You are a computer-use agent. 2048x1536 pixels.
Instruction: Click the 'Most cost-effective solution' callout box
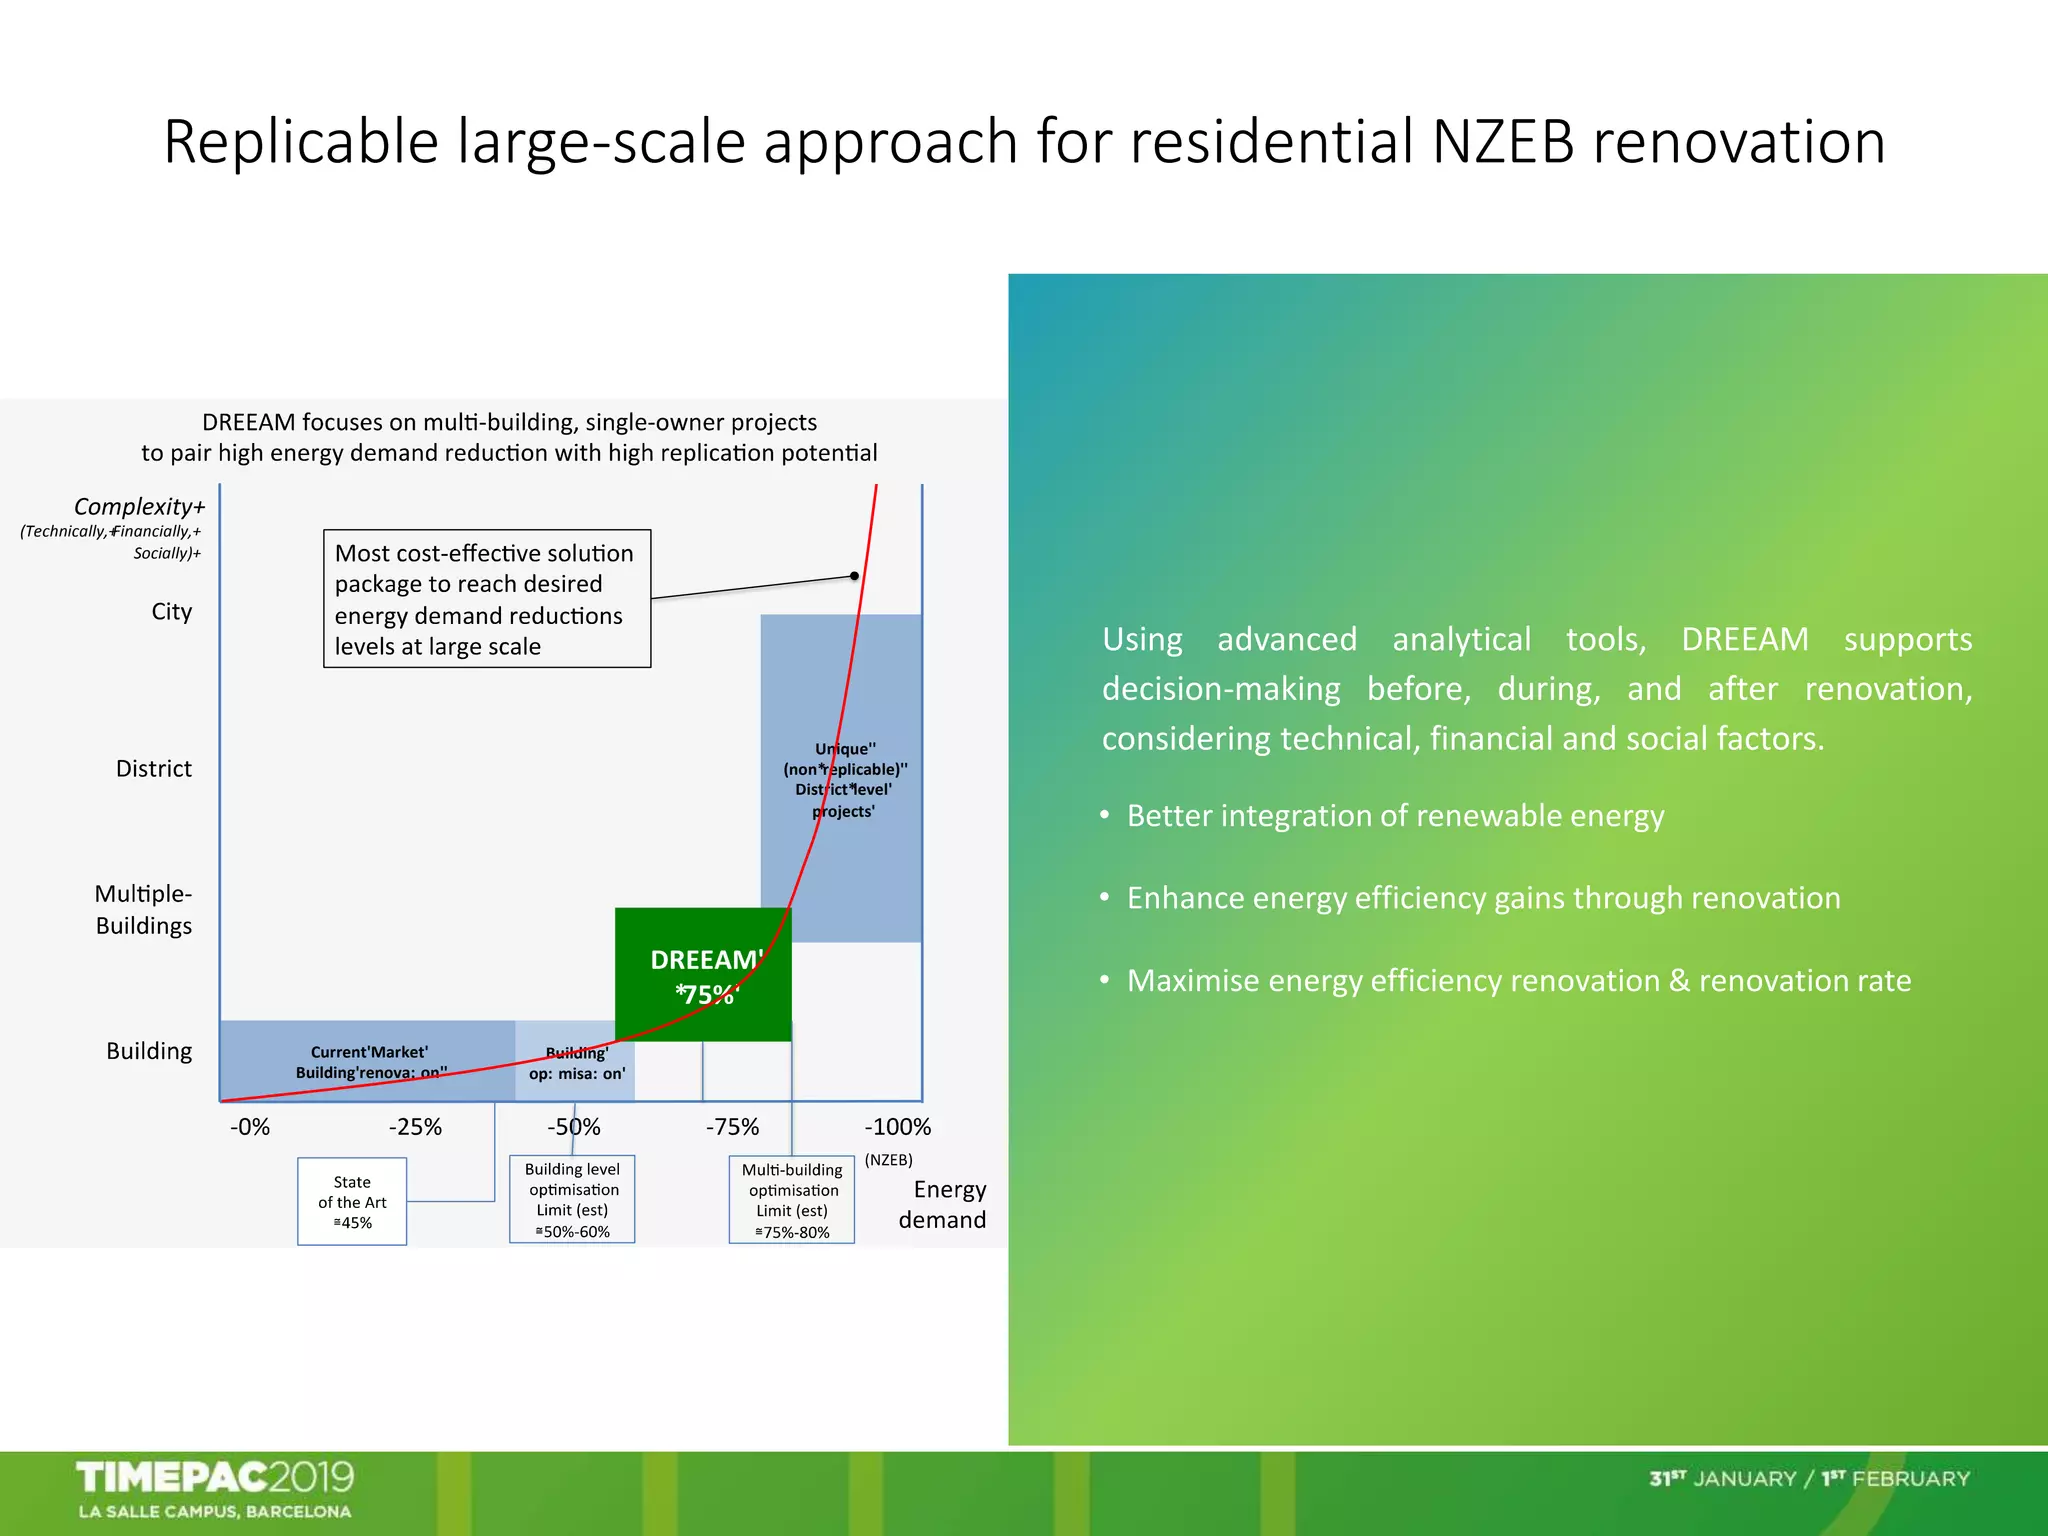coord(487,599)
